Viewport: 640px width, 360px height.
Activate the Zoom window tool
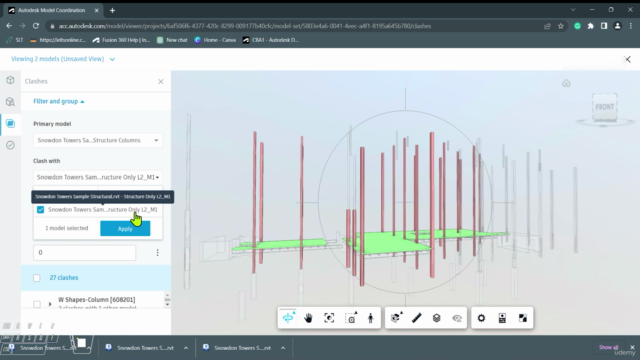click(x=351, y=318)
